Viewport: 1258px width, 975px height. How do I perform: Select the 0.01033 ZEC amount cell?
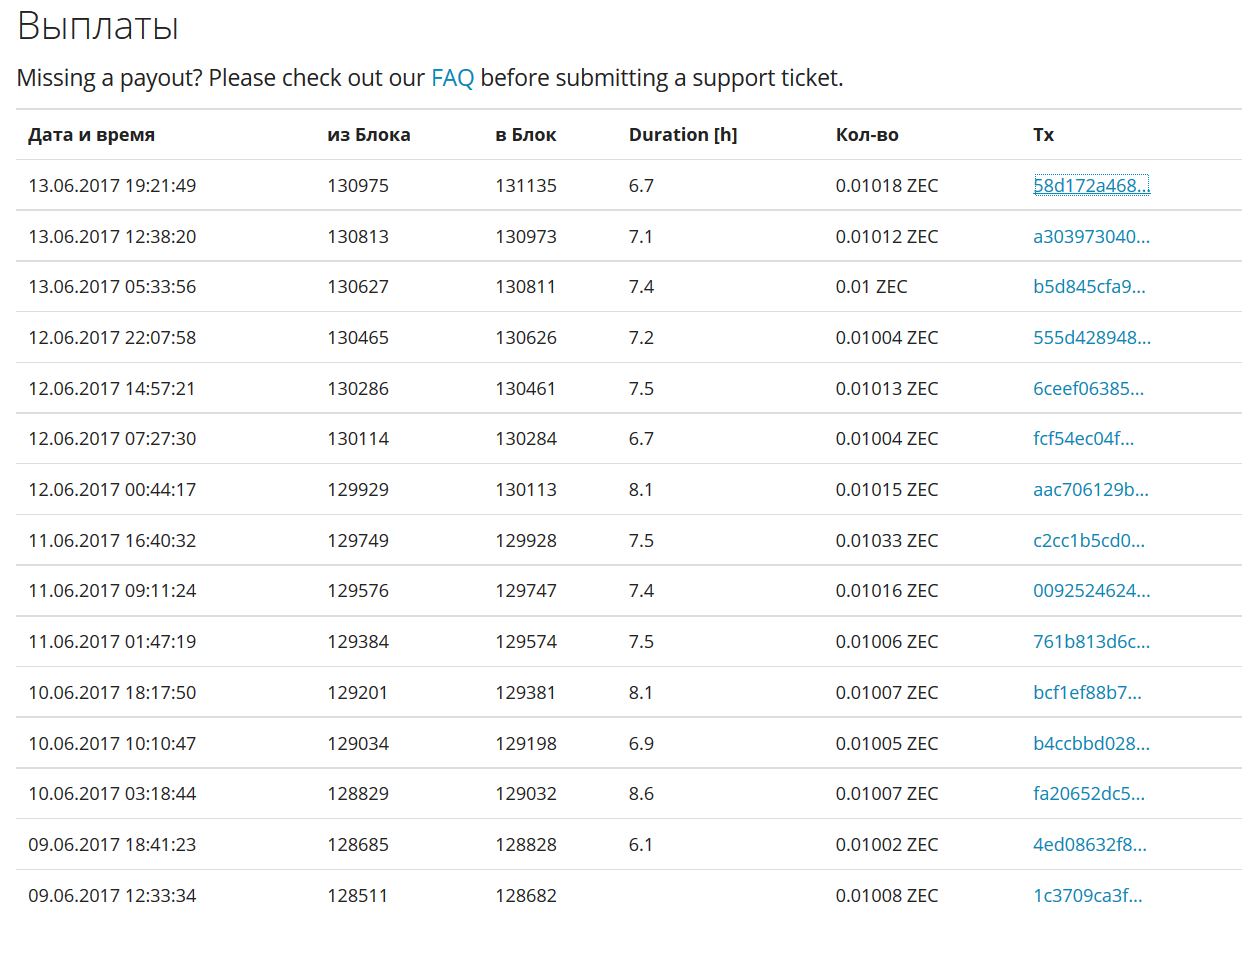pos(886,541)
